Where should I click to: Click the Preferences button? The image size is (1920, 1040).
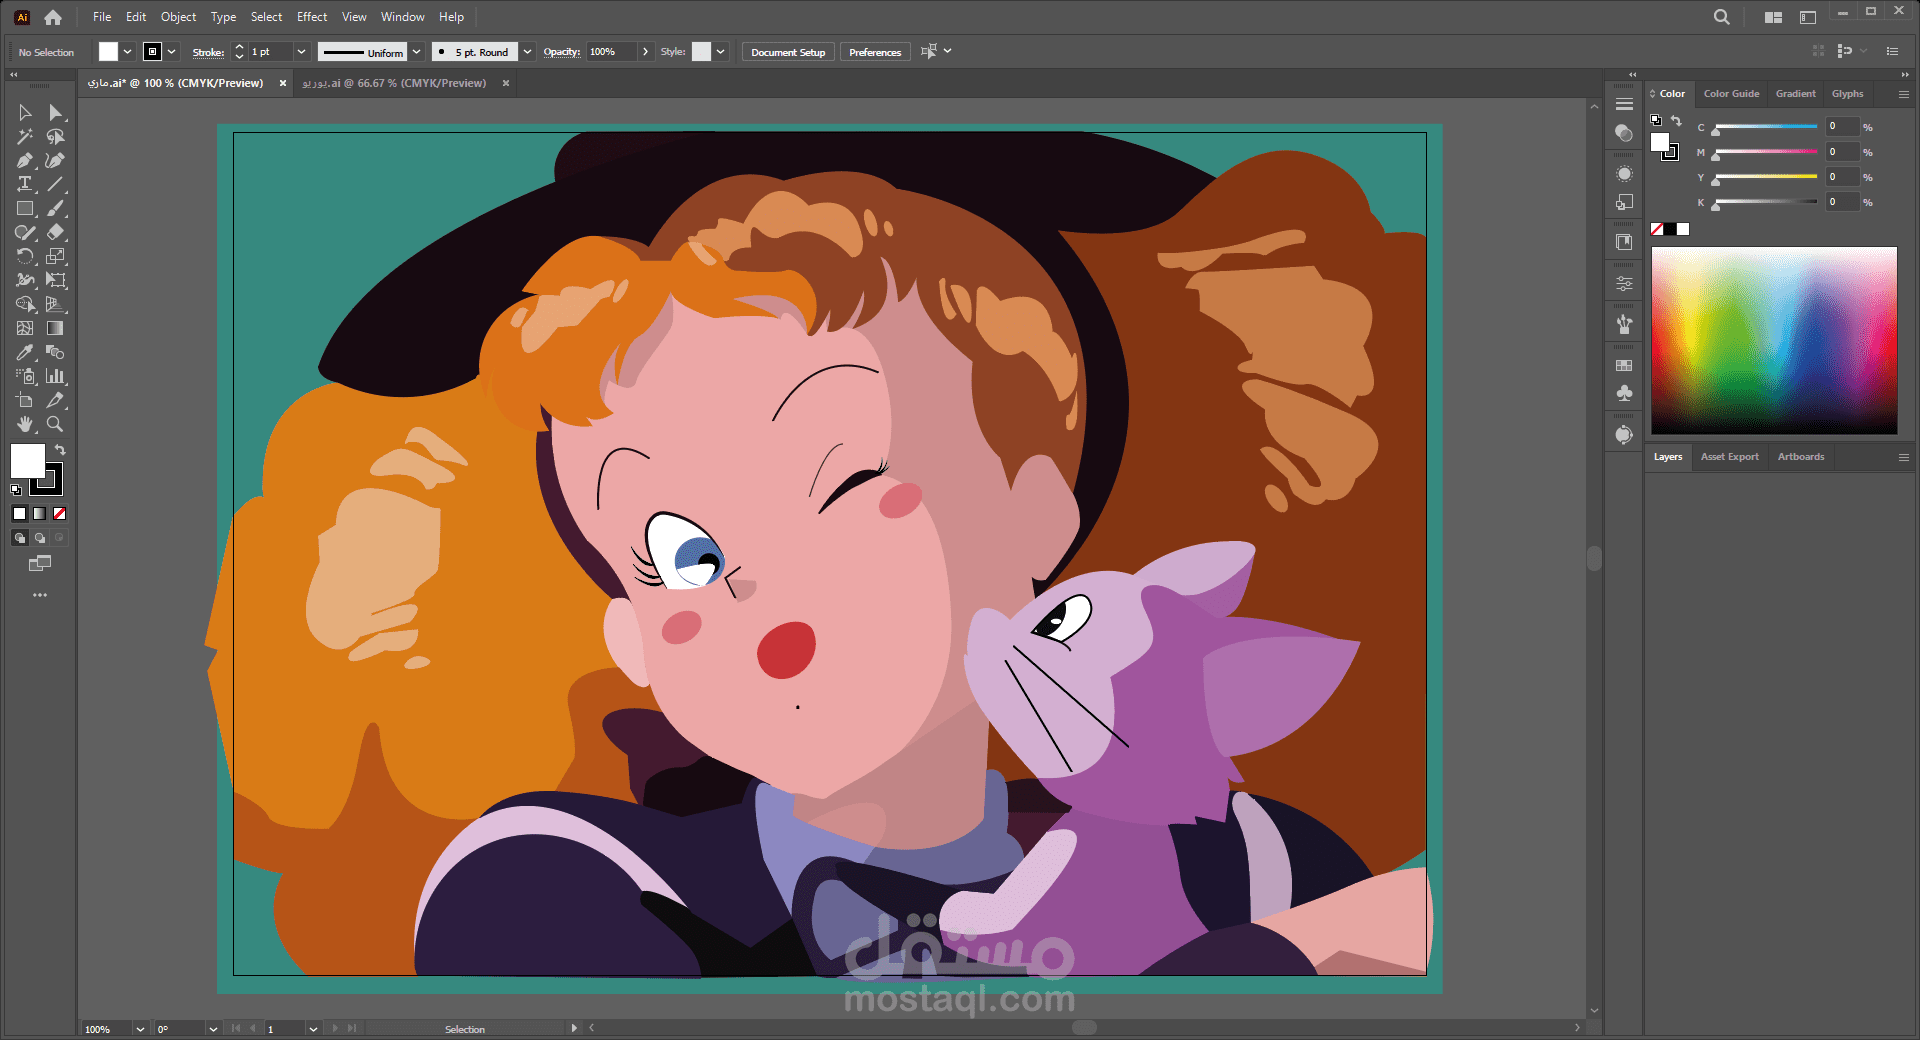(875, 52)
